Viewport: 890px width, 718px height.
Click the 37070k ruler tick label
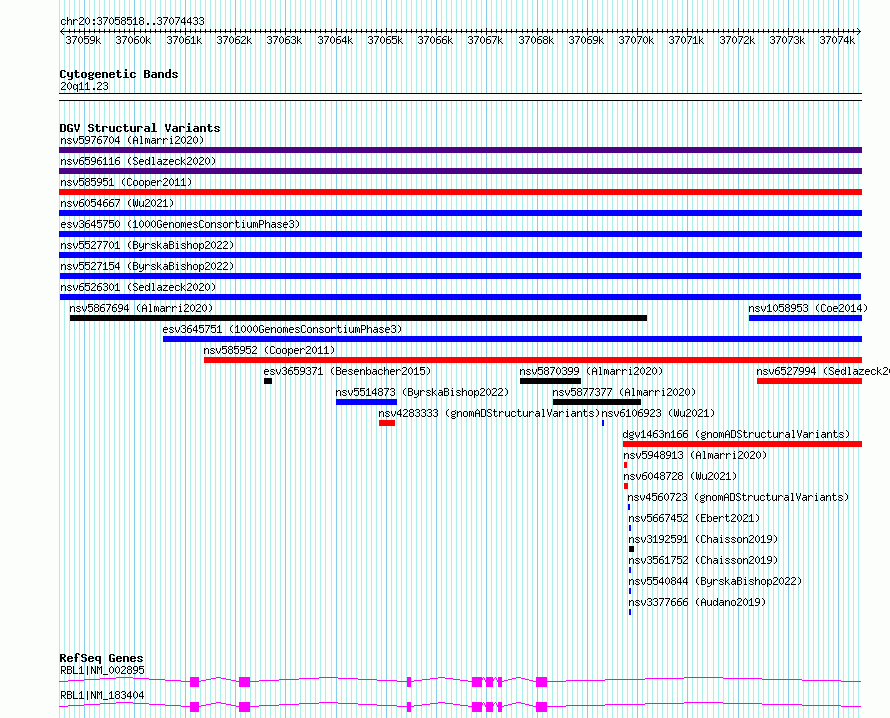(x=636, y=40)
